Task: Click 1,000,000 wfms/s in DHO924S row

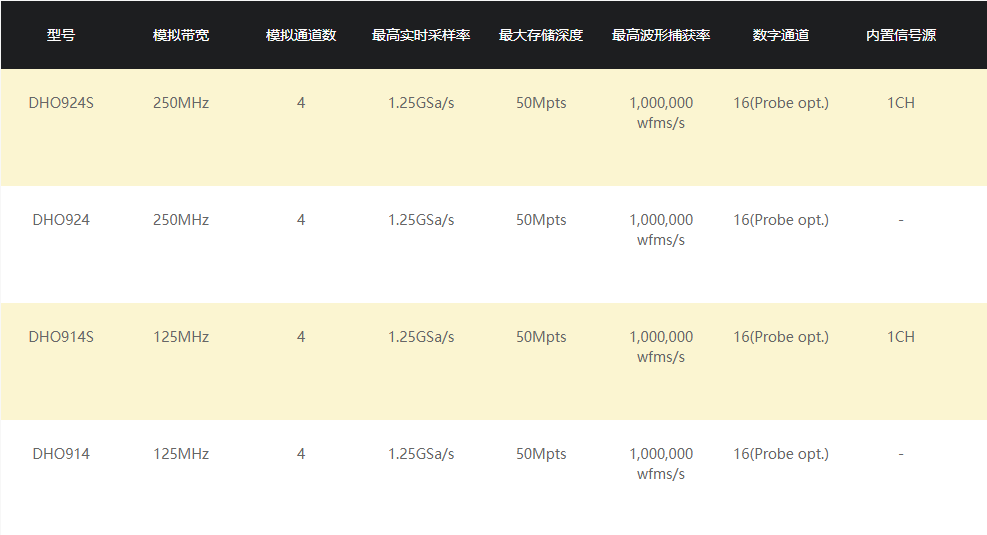Action: [x=661, y=113]
